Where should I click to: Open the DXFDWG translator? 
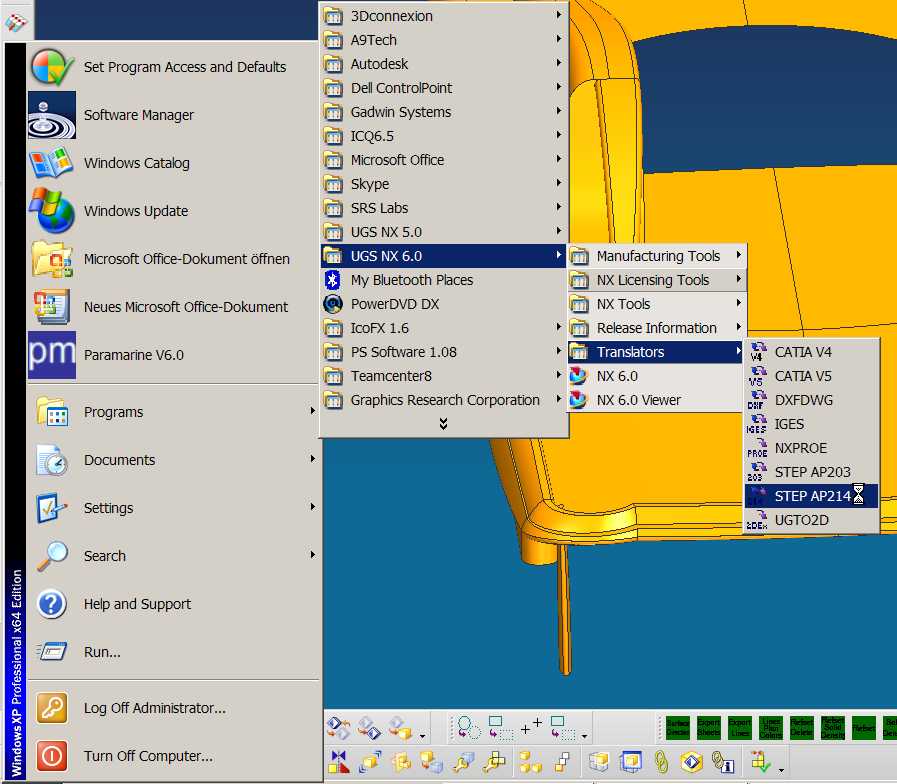click(x=811, y=400)
